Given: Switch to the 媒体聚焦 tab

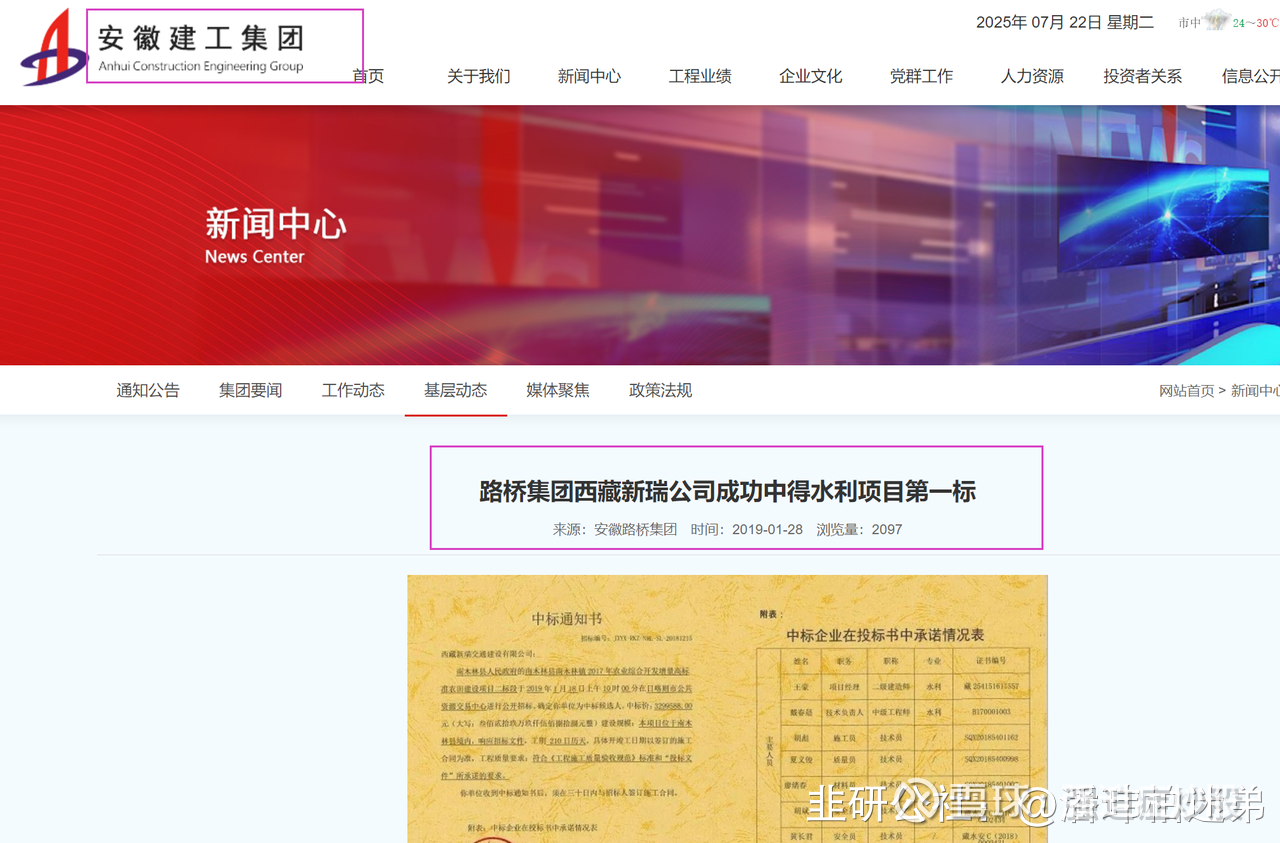Looking at the screenshot, I should (x=558, y=390).
